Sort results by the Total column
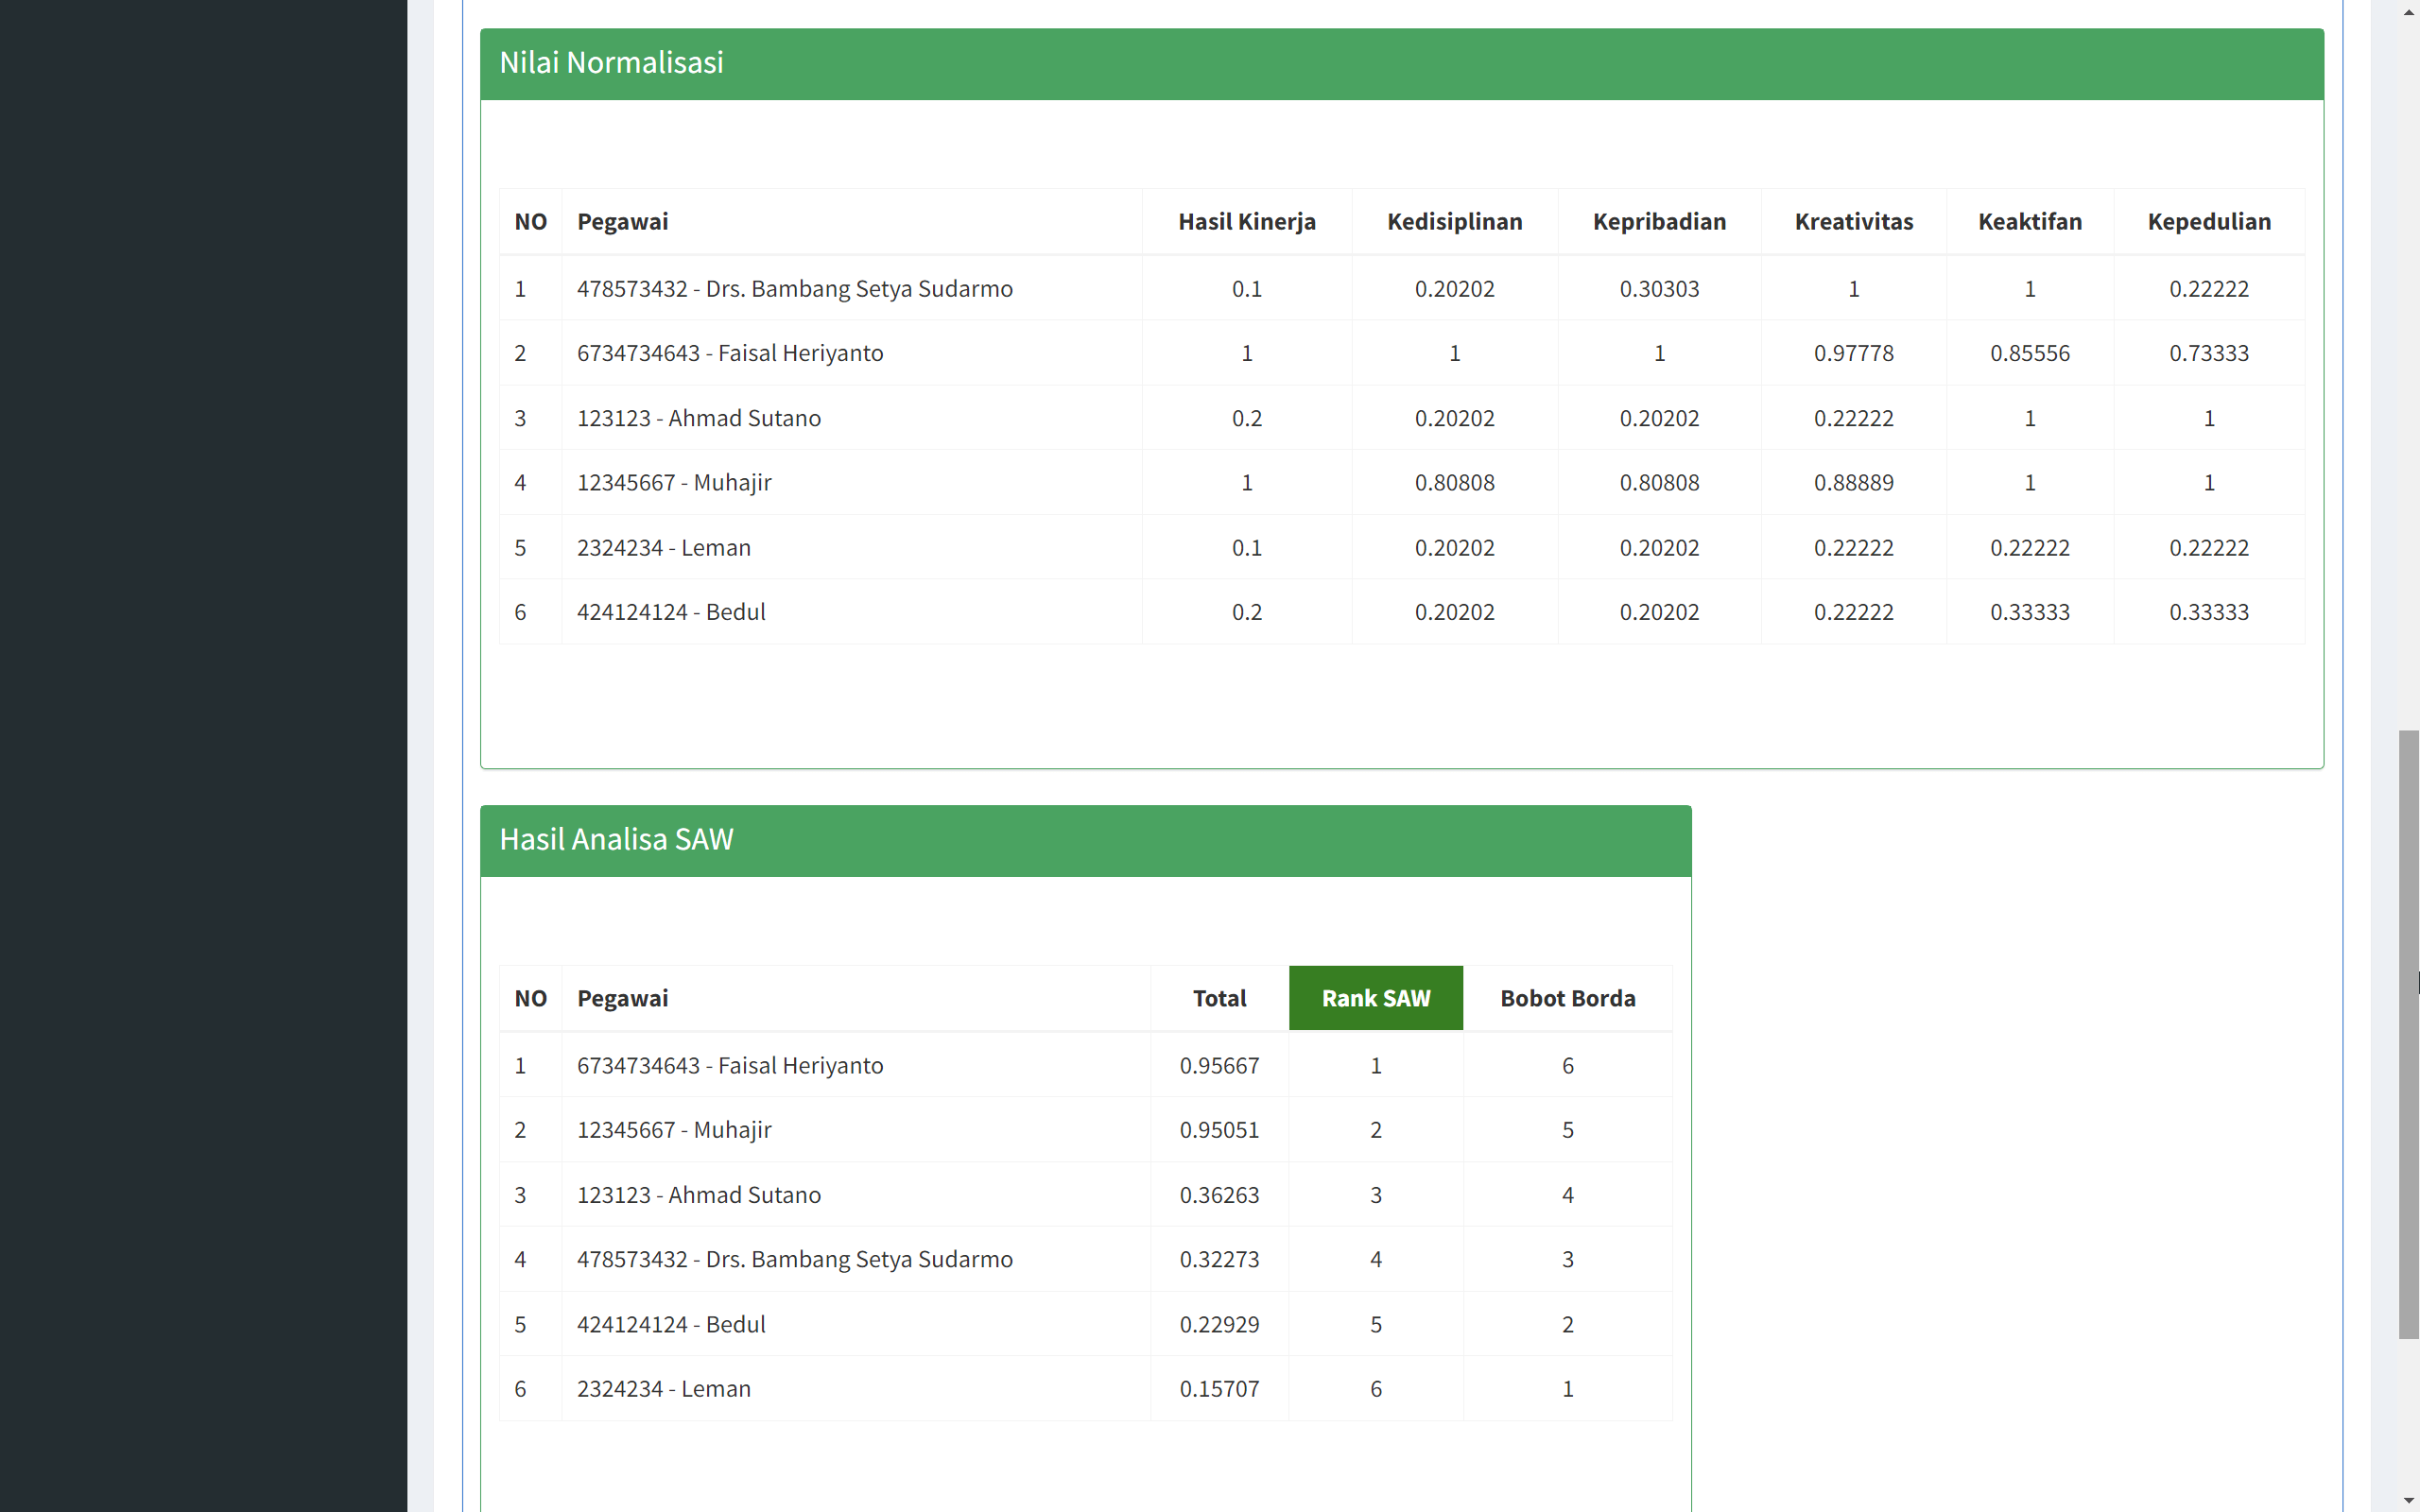This screenshot has width=2420, height=1512. (x=1218, y=997)
